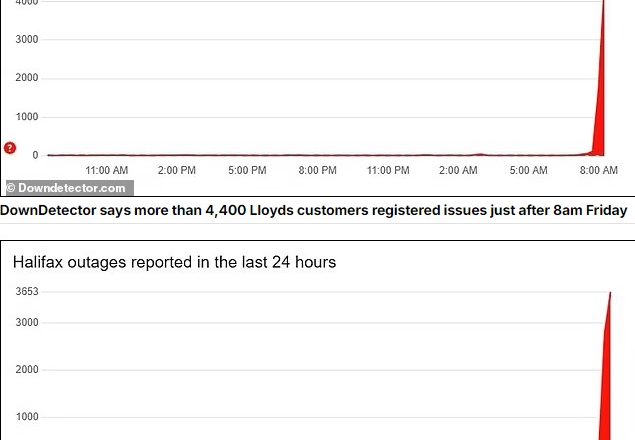Click the '5:00 PM' time axis label

[x=247, y=170]
